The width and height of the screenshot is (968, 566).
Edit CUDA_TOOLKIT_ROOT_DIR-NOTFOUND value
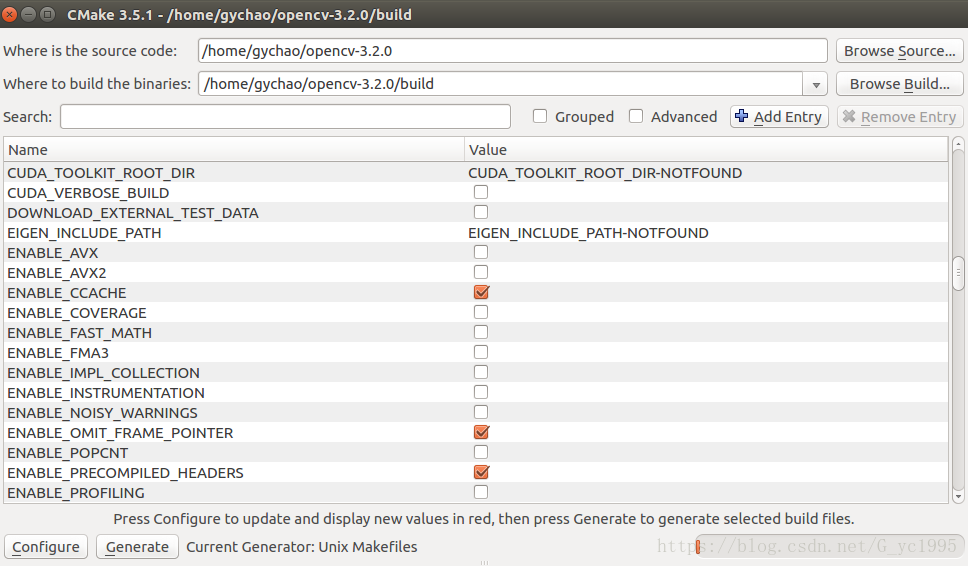pyautogui.click(x=605, y=173)
